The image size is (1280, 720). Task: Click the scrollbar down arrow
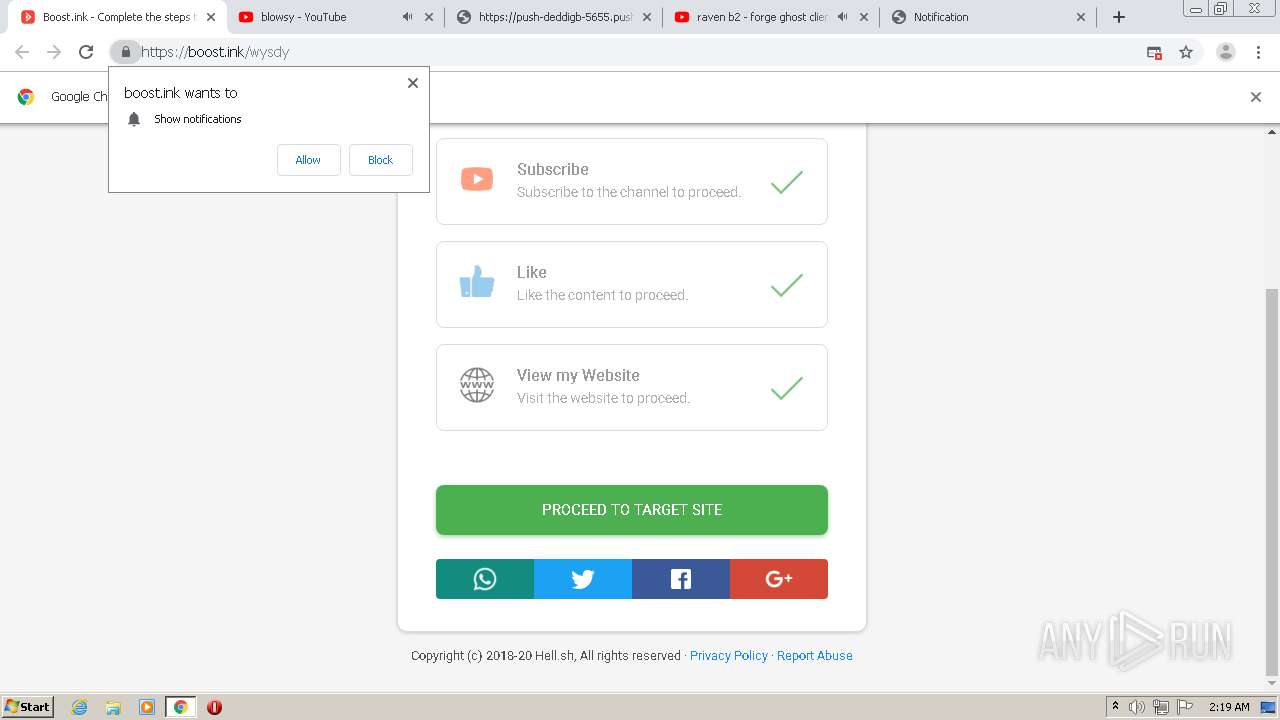(x=1272, y=686)
